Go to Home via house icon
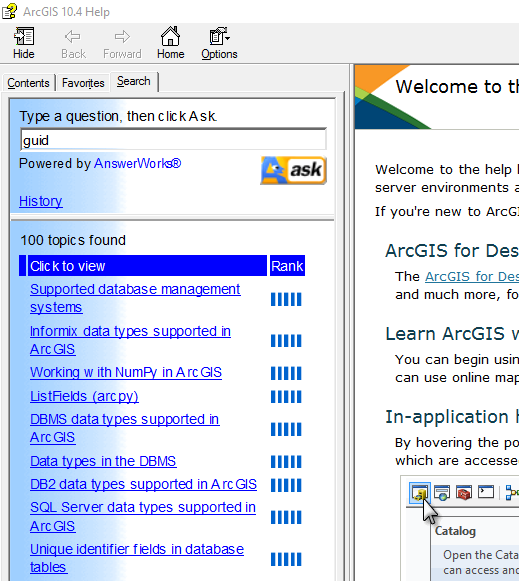Image resolution: width=519 pixels, height=581 pixels. tap(170, 36)
